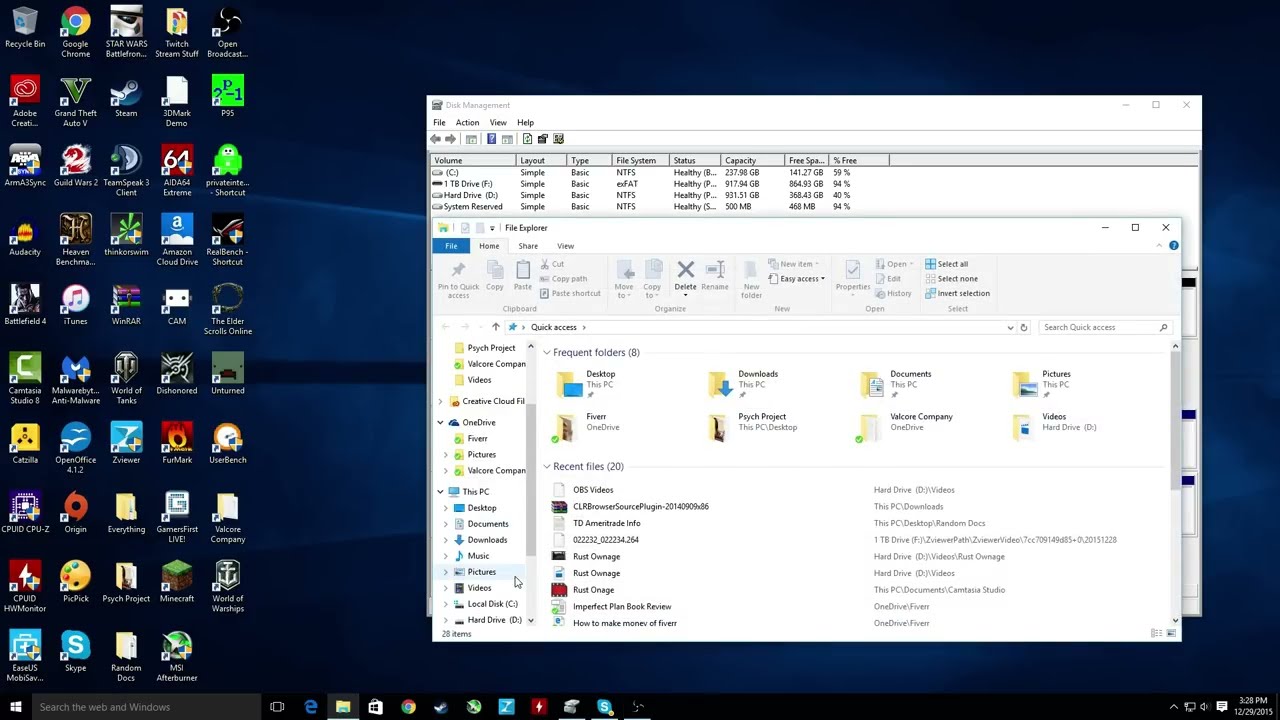This screenshot has width=1280, height=720.
Task: Click the Edge icon on the taskbar
Action: [311, 707]
